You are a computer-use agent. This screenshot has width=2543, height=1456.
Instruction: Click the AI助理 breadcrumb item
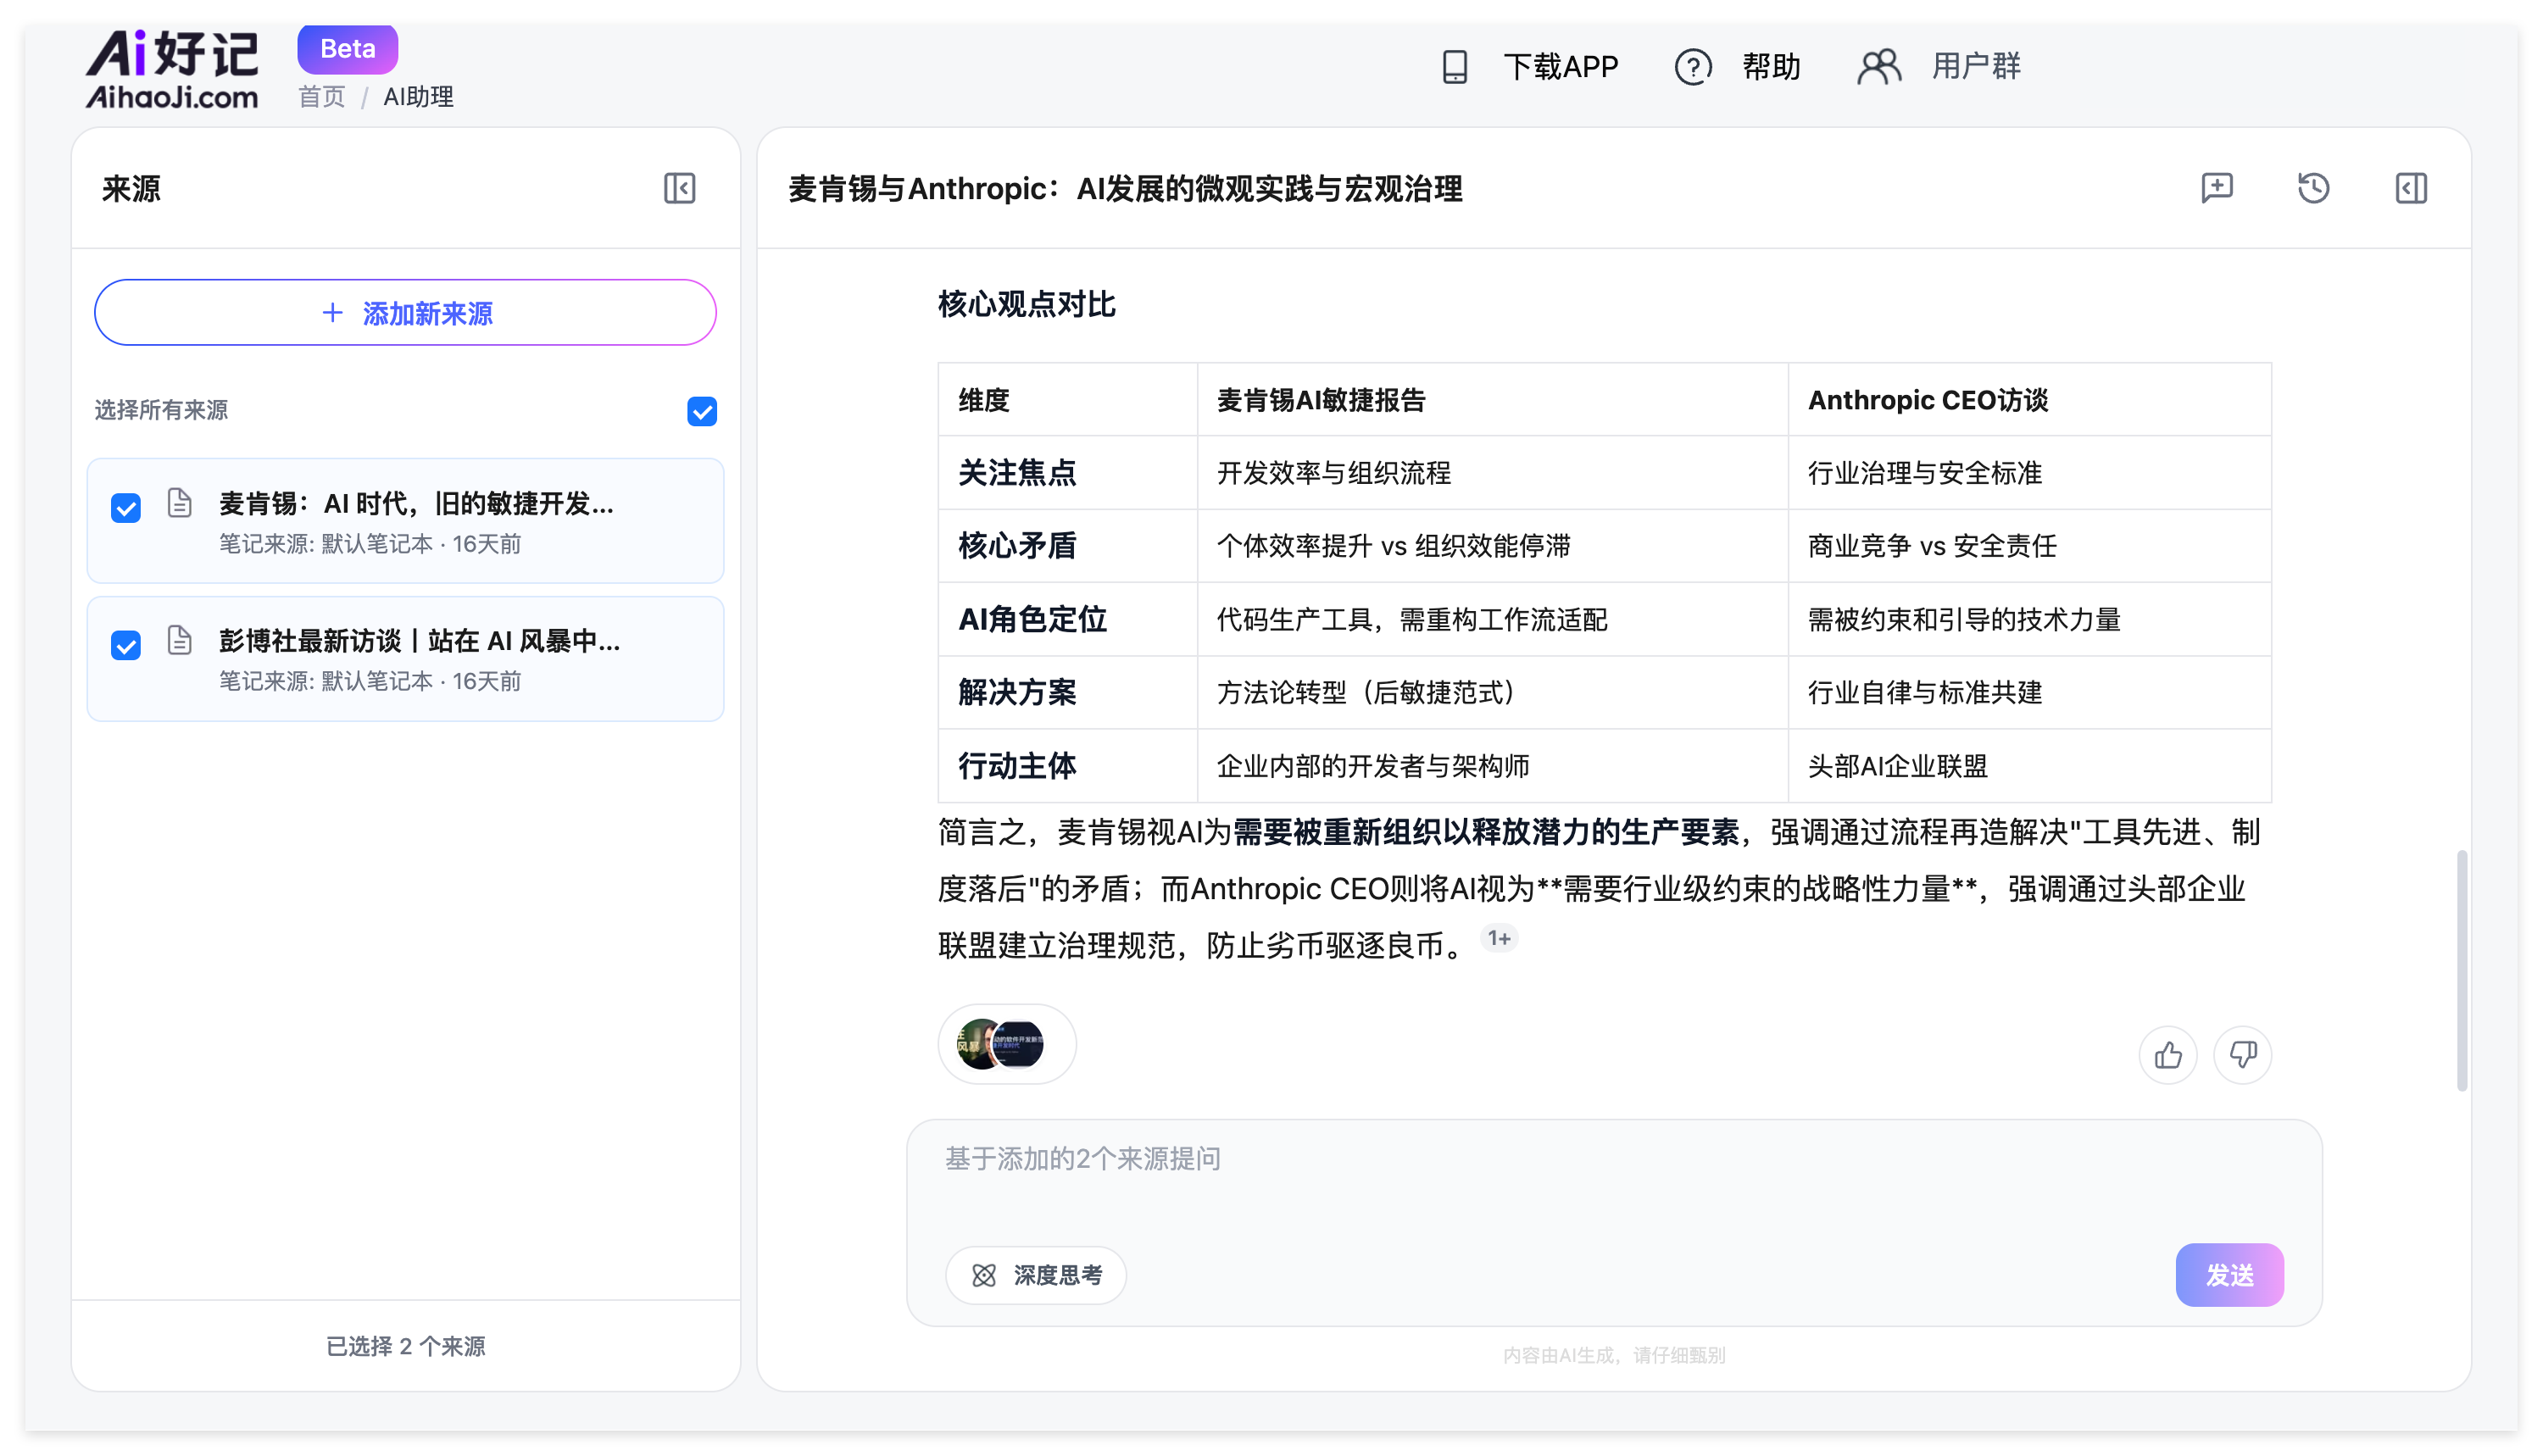tap(418, 97)
